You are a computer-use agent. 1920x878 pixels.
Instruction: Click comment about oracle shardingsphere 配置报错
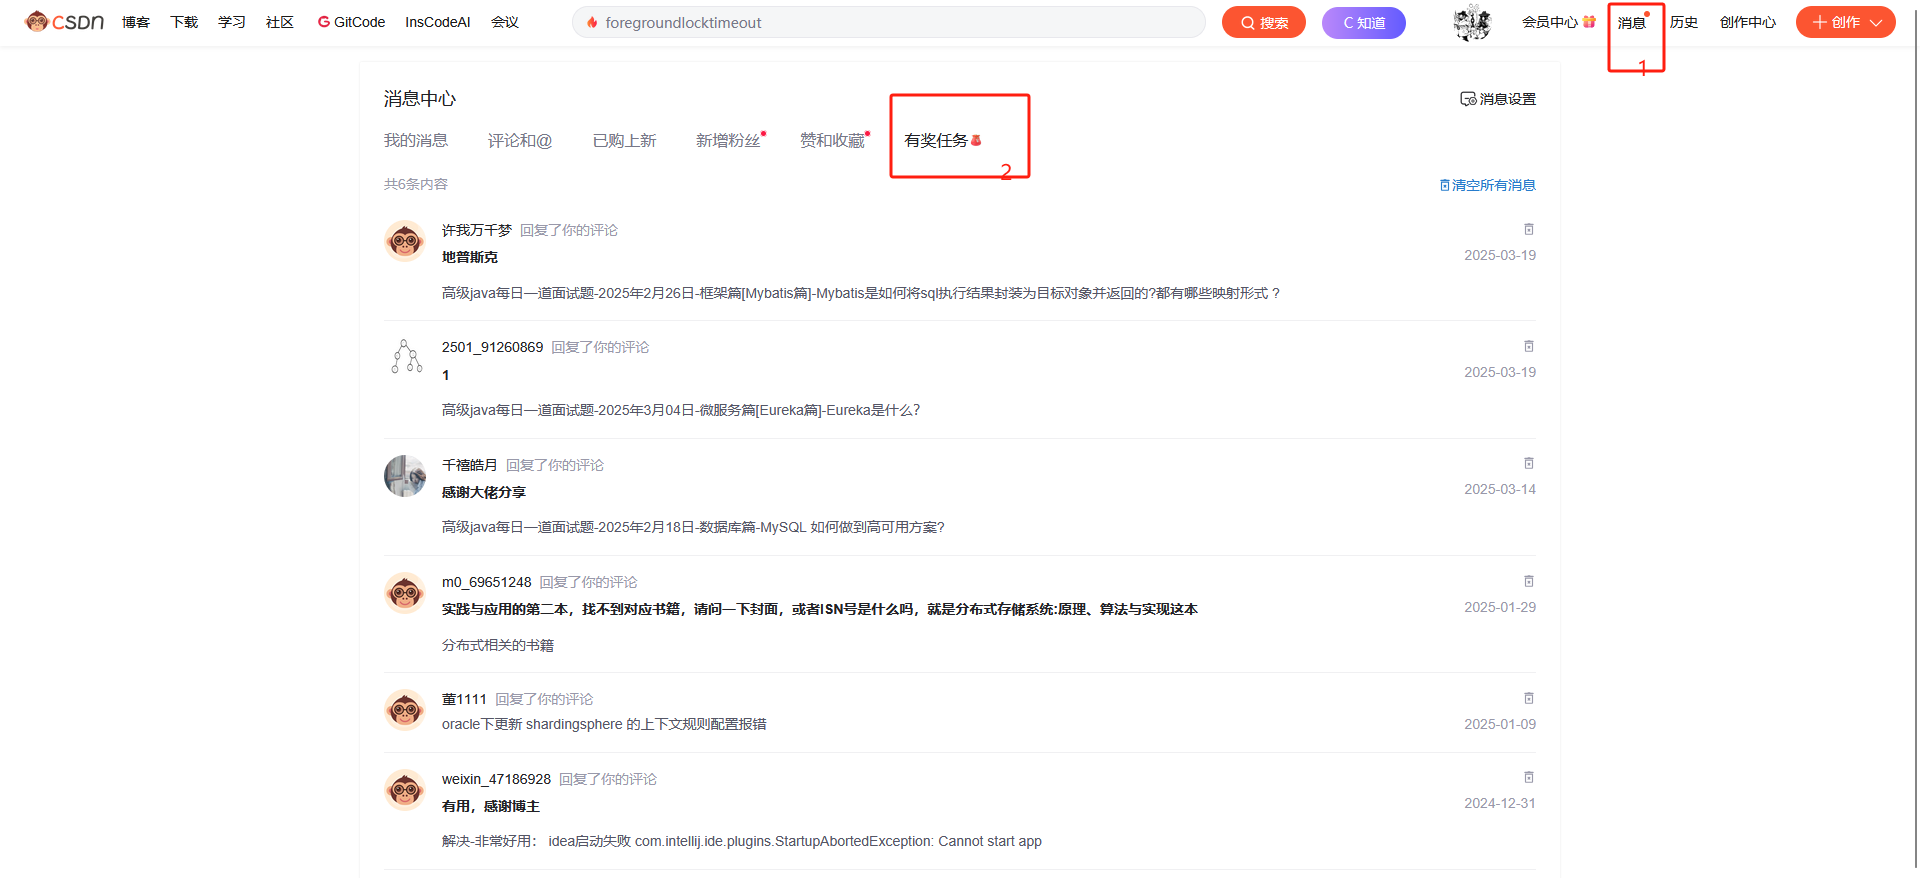[604, 724]
